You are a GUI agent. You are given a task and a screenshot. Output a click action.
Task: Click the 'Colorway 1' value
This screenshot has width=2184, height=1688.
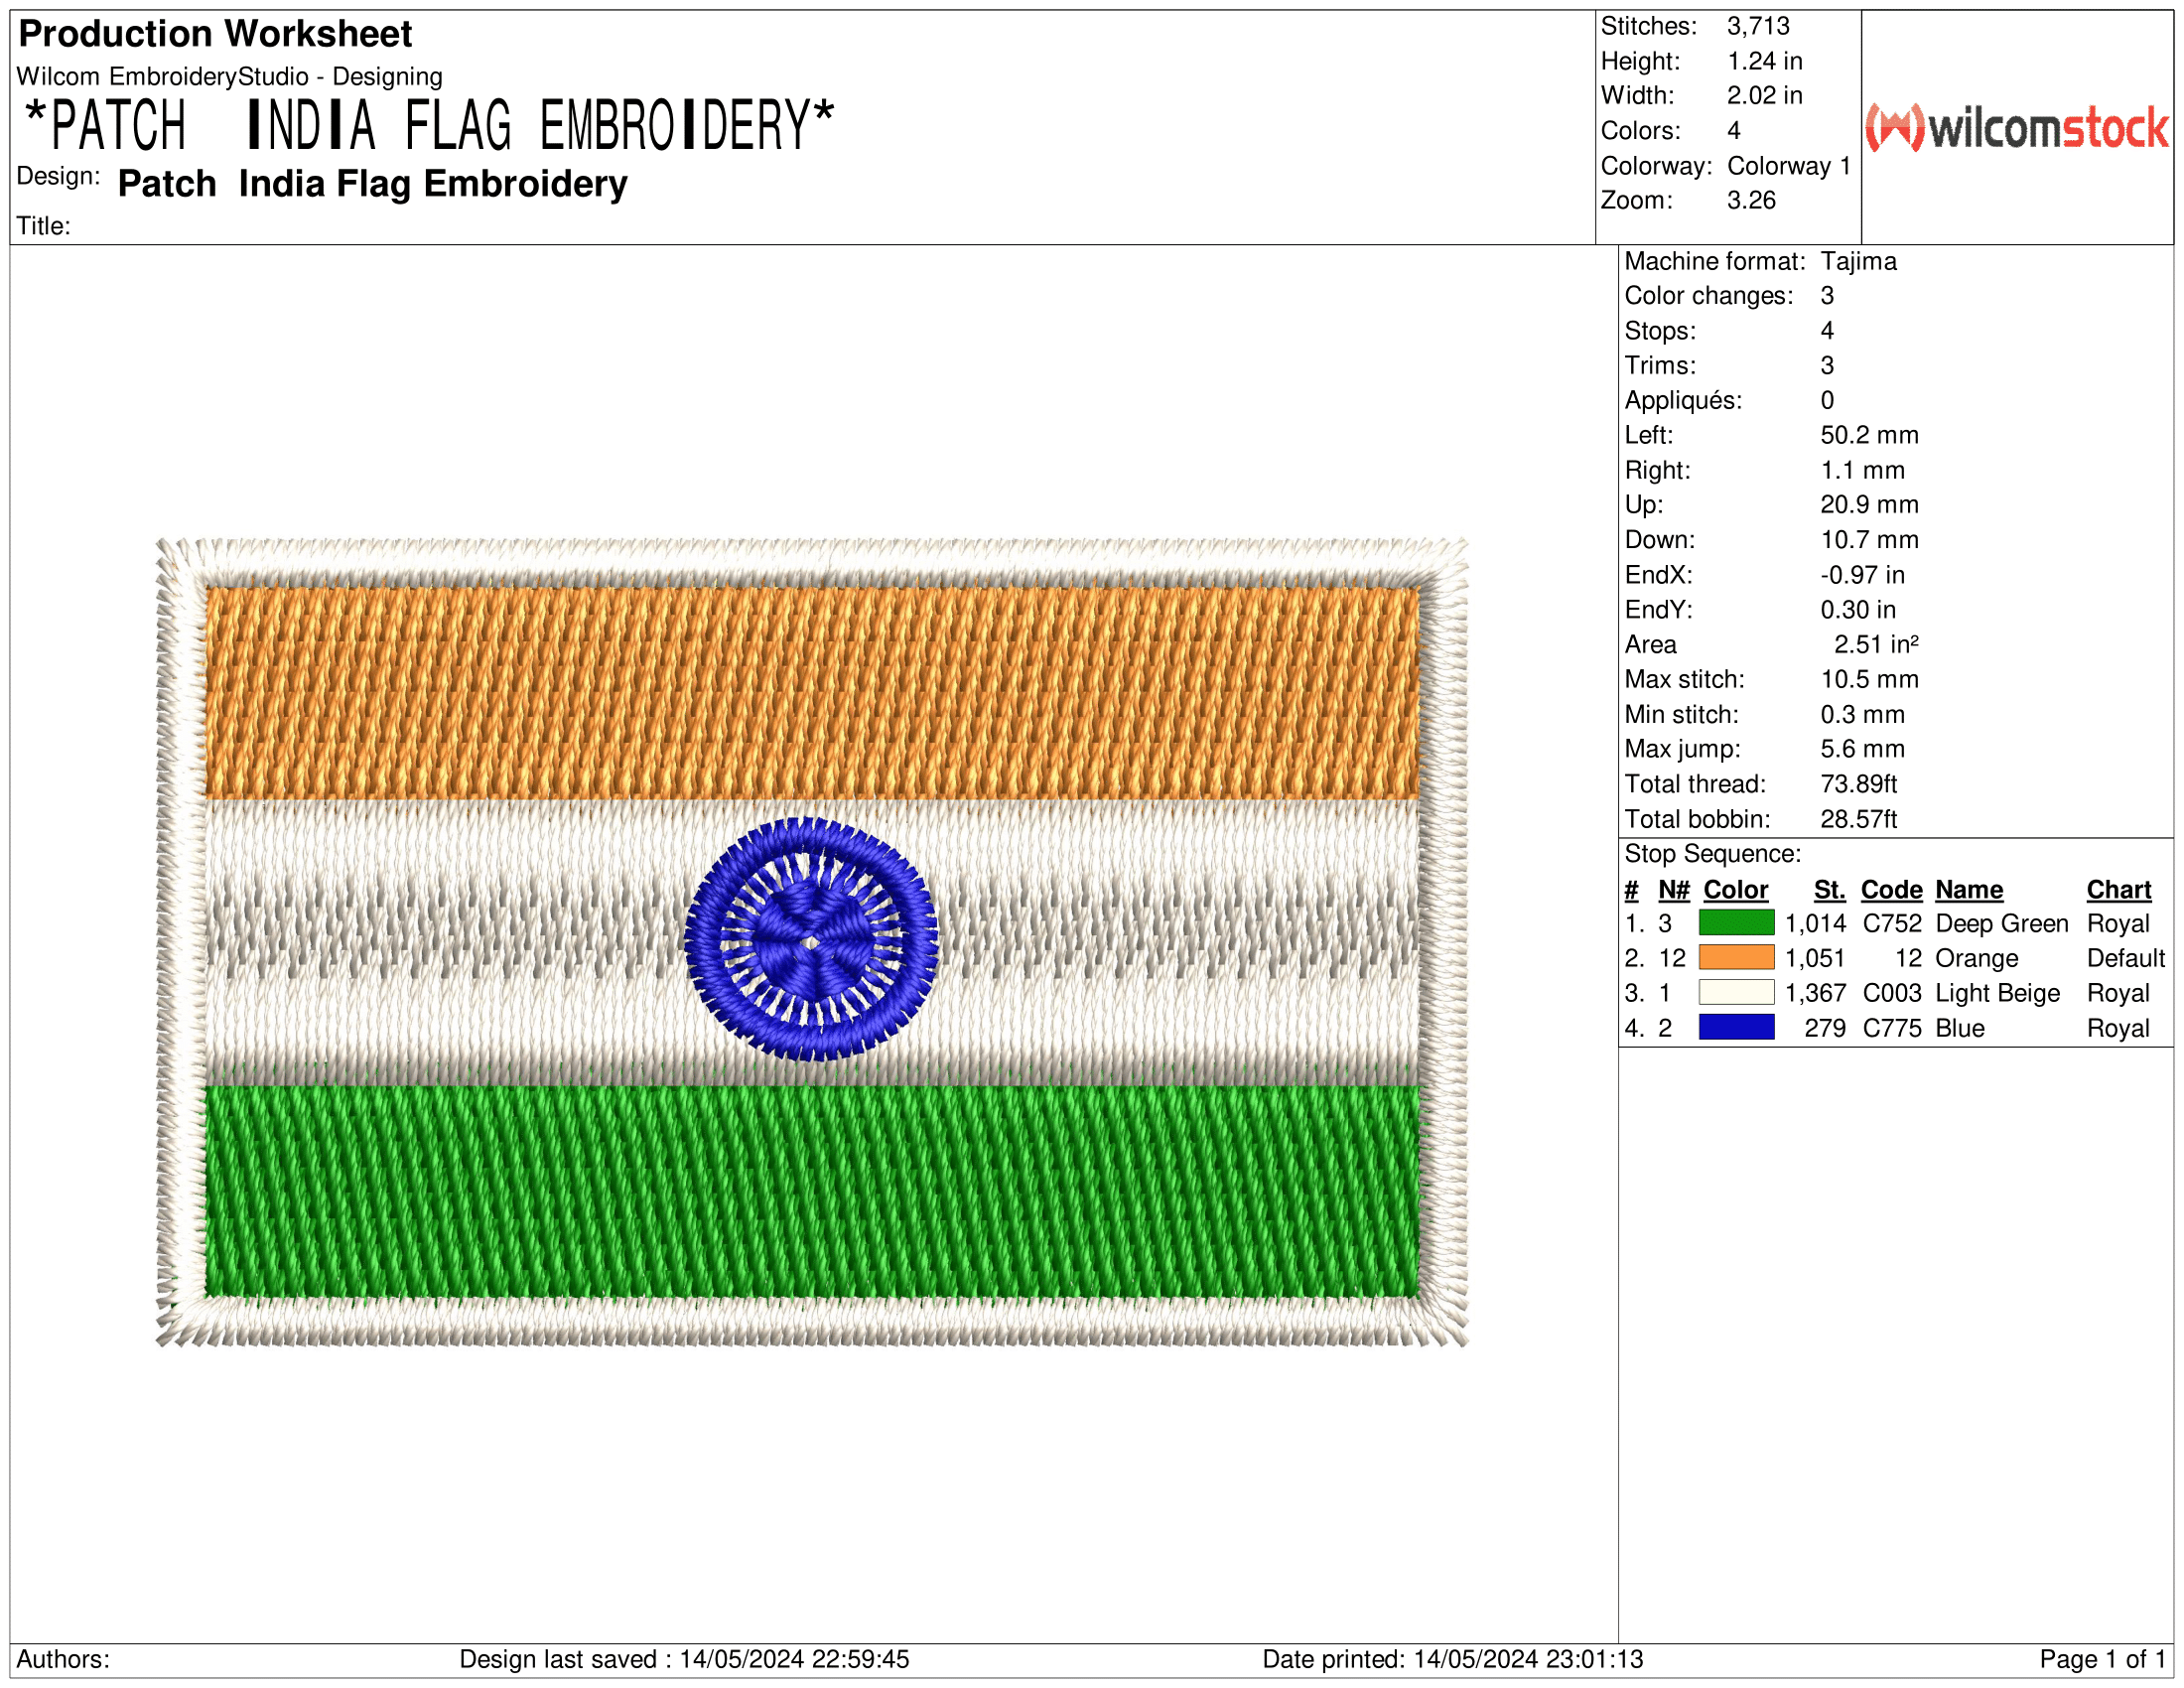point(1788,166)
